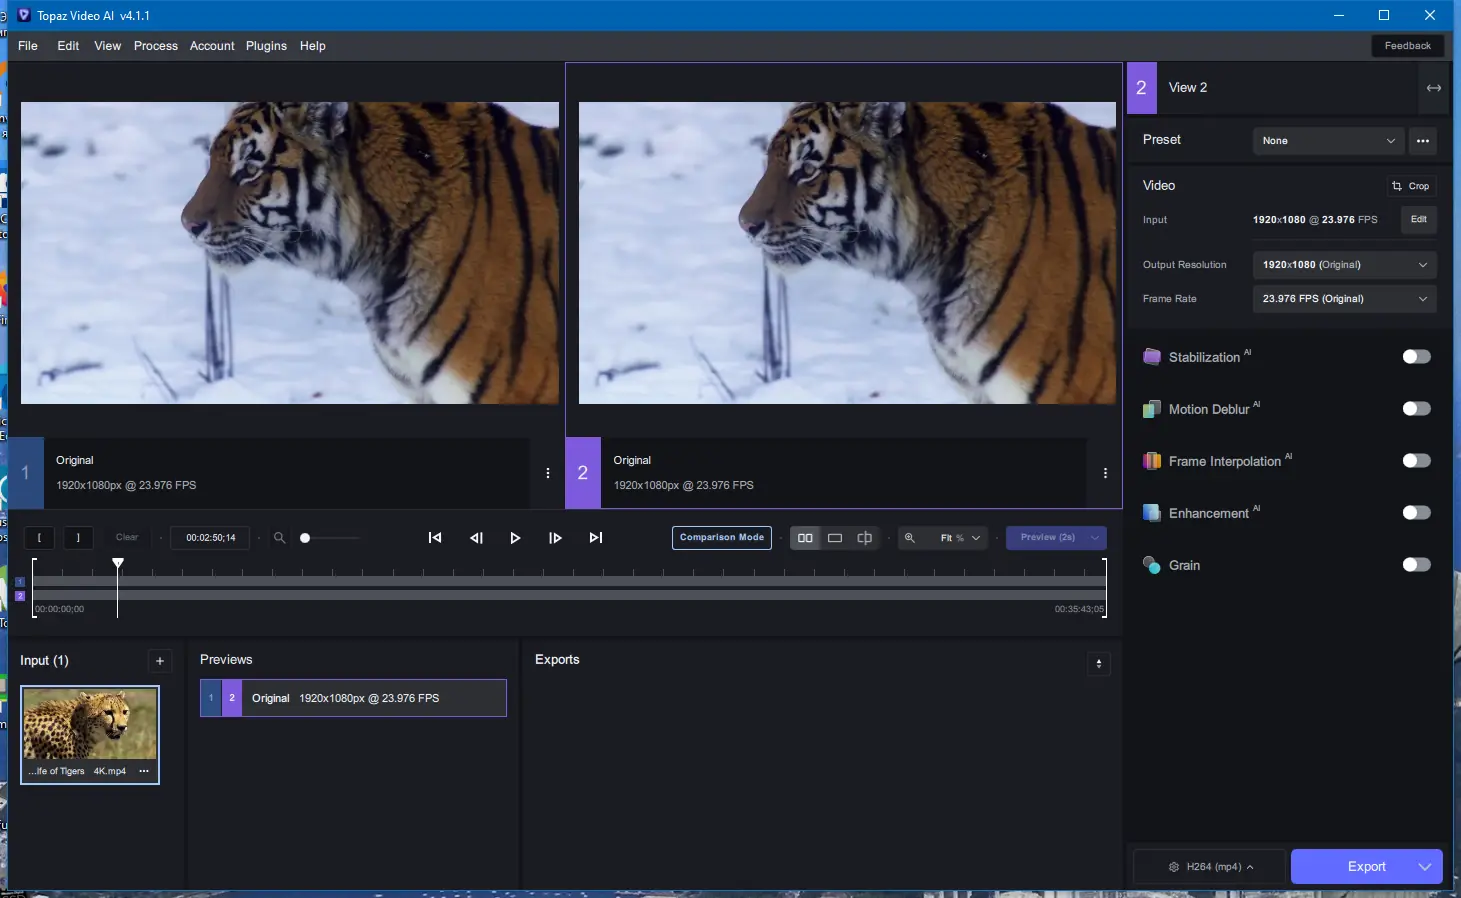The height and width of the screenshot is (898, 1461).
Task: Toggle Frame Interpolation on
Action: tap(1416, 461)
